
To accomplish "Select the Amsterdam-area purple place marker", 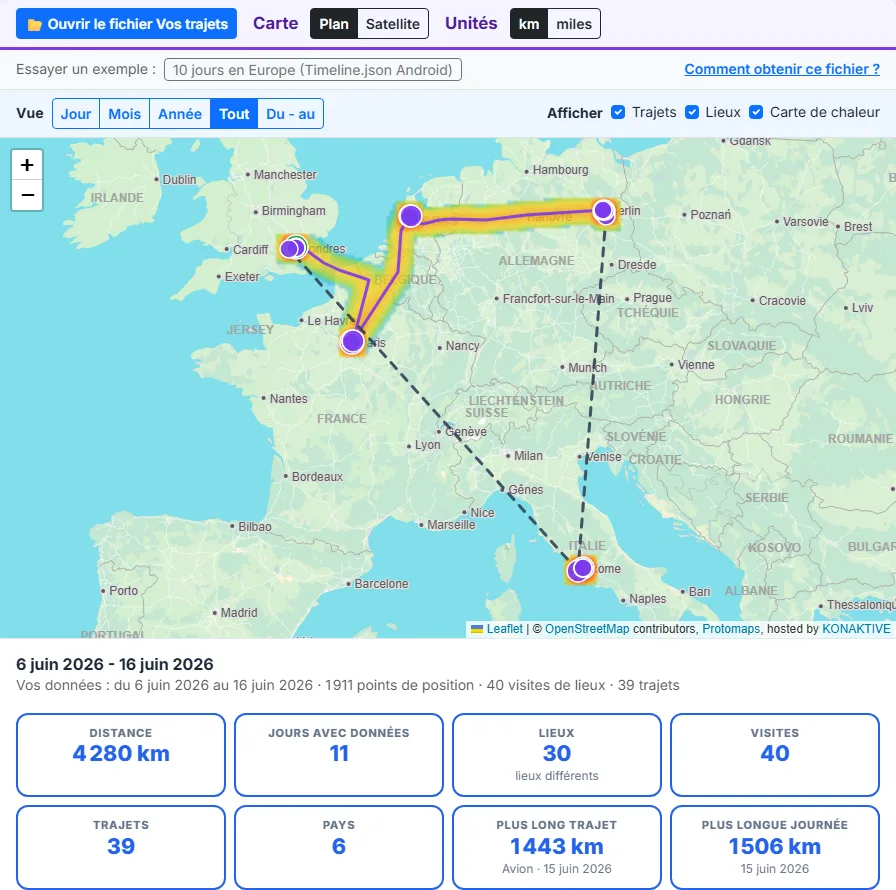I will pos(410,216).
